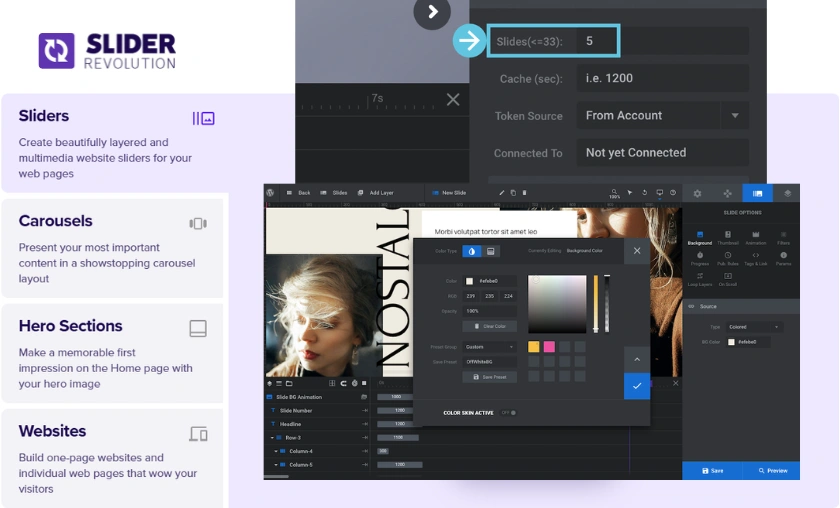Click the Clear Color button
The width and height of the screenshot is (840, 508).
pos(490,326)
